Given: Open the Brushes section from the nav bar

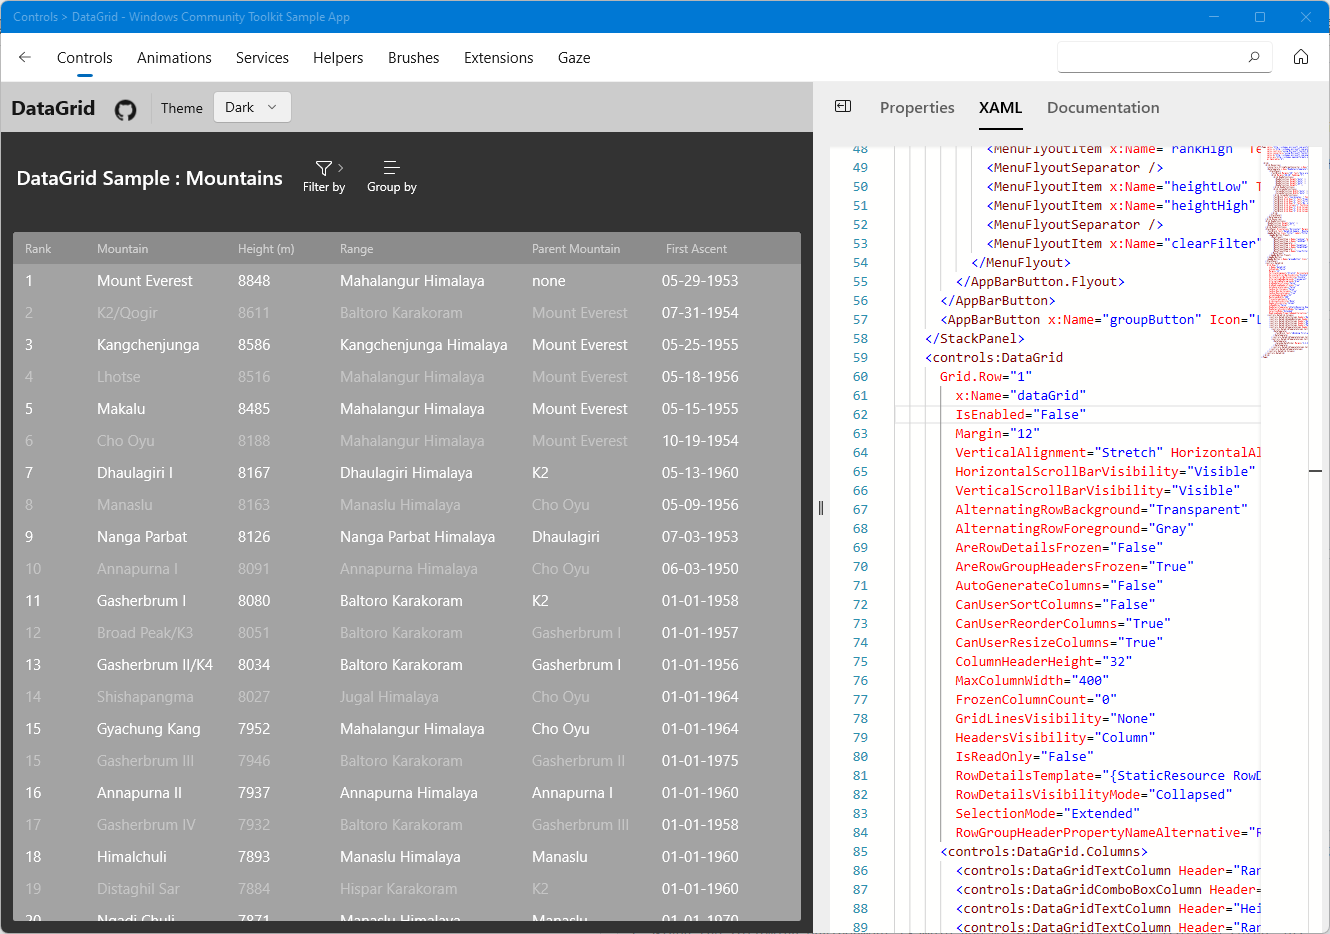Looking at the screenshot, I should tap(413, 58).
